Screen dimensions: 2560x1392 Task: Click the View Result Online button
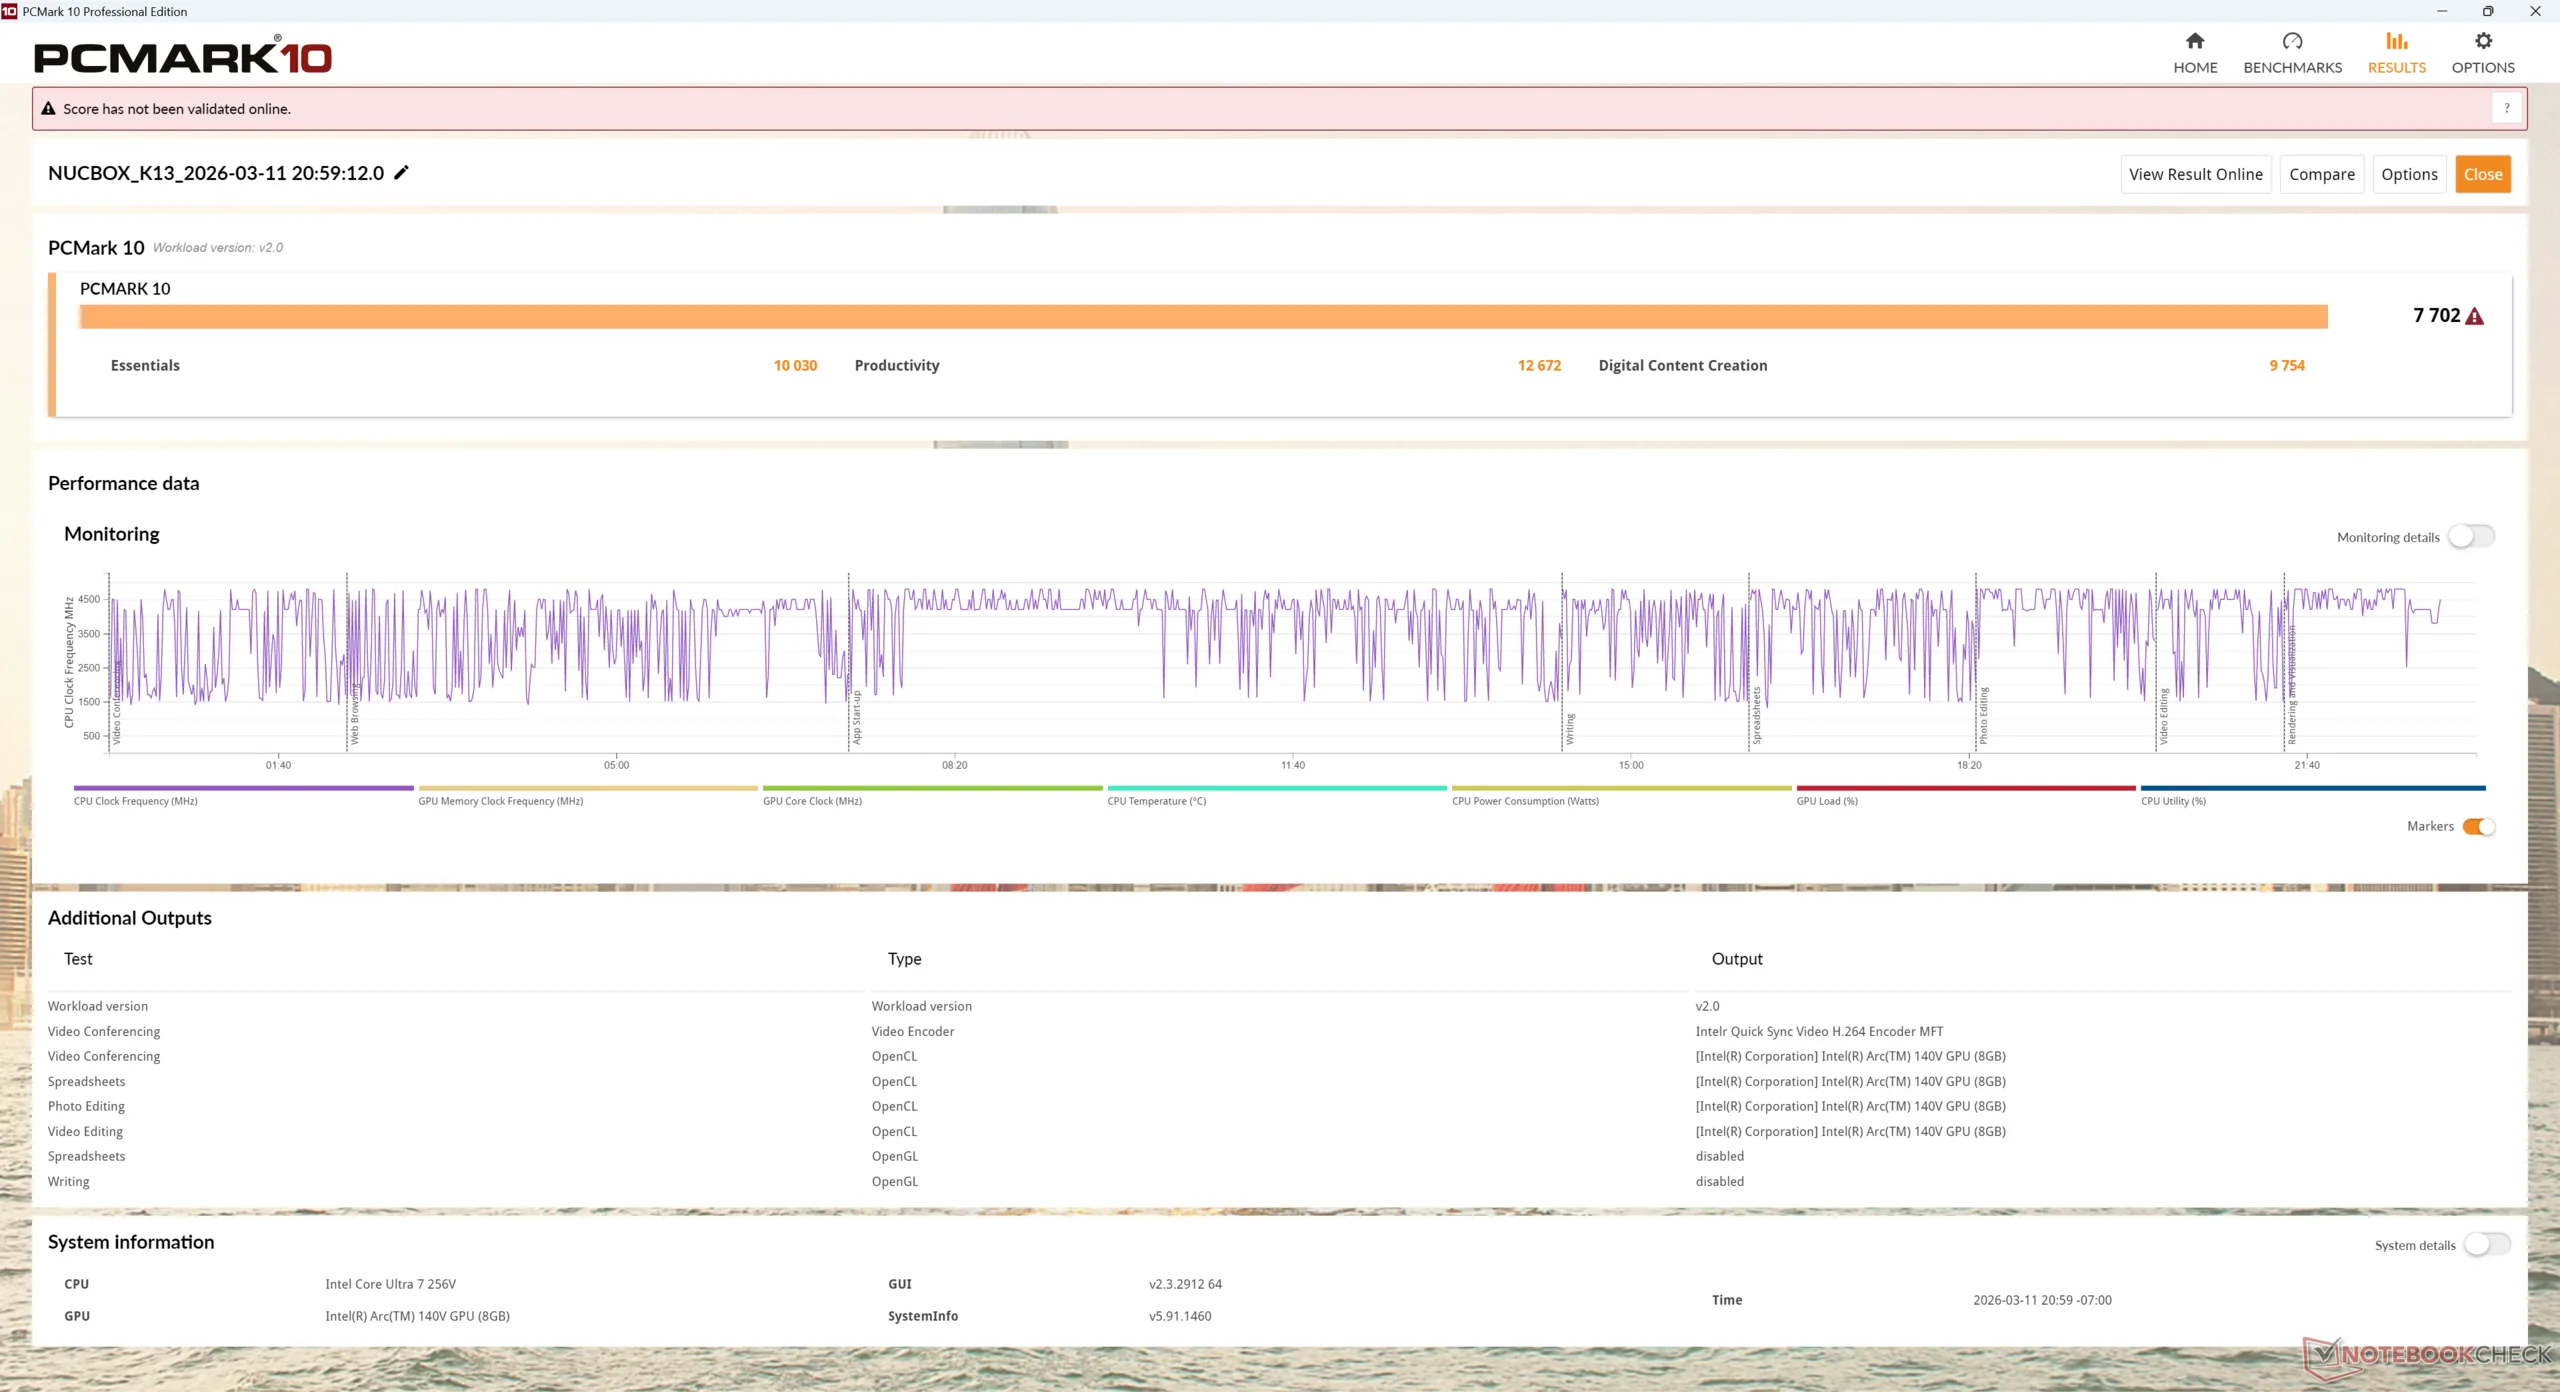pos(2195,175)
